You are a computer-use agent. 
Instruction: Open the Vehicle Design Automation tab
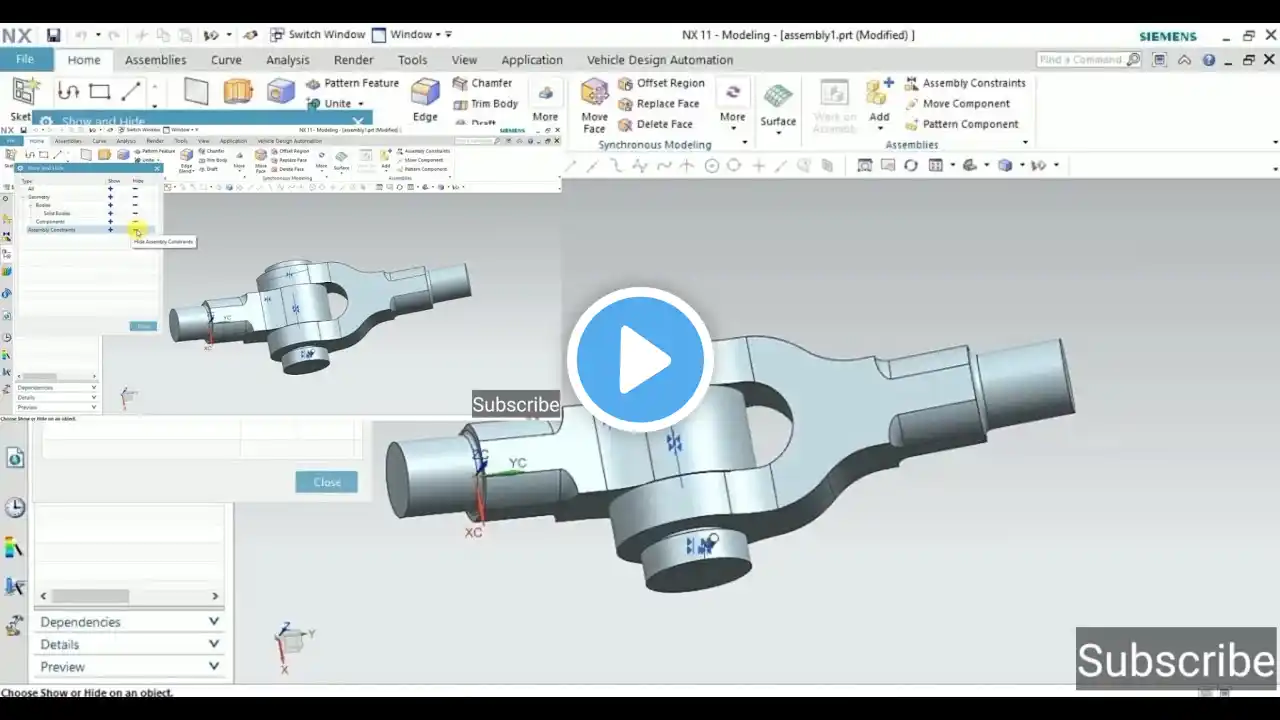click(660, 60)
